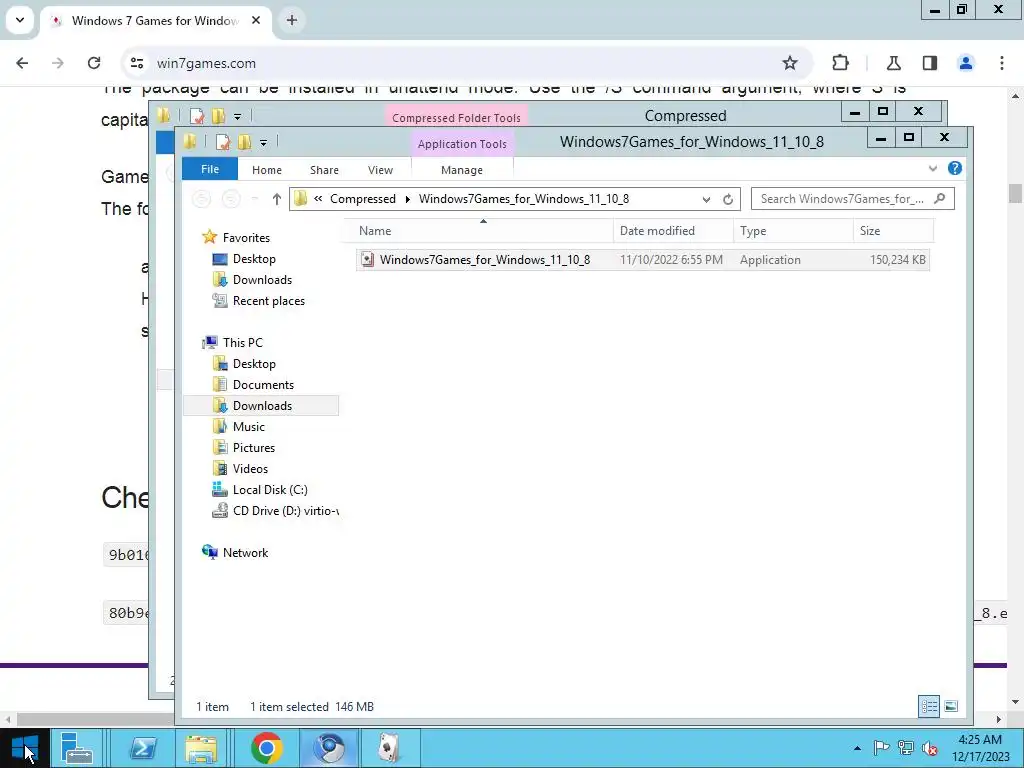This screenshot has width=1024, height=768.
Task: Open a new Chrome tab
Action: coord(292,20)
